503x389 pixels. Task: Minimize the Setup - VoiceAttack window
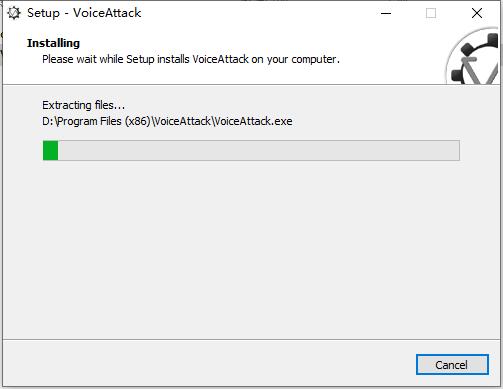386,13
